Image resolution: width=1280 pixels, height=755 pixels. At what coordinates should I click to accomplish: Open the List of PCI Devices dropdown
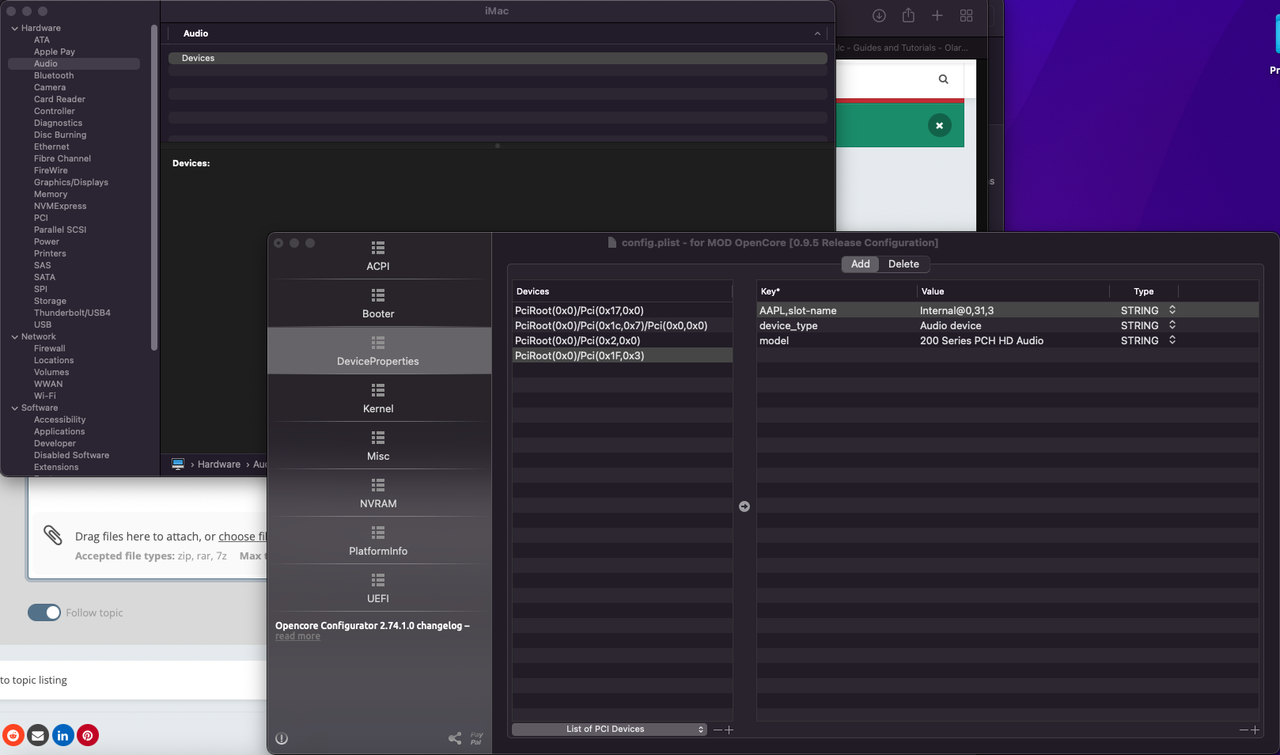pyautogui.click(x=609, y=729)
